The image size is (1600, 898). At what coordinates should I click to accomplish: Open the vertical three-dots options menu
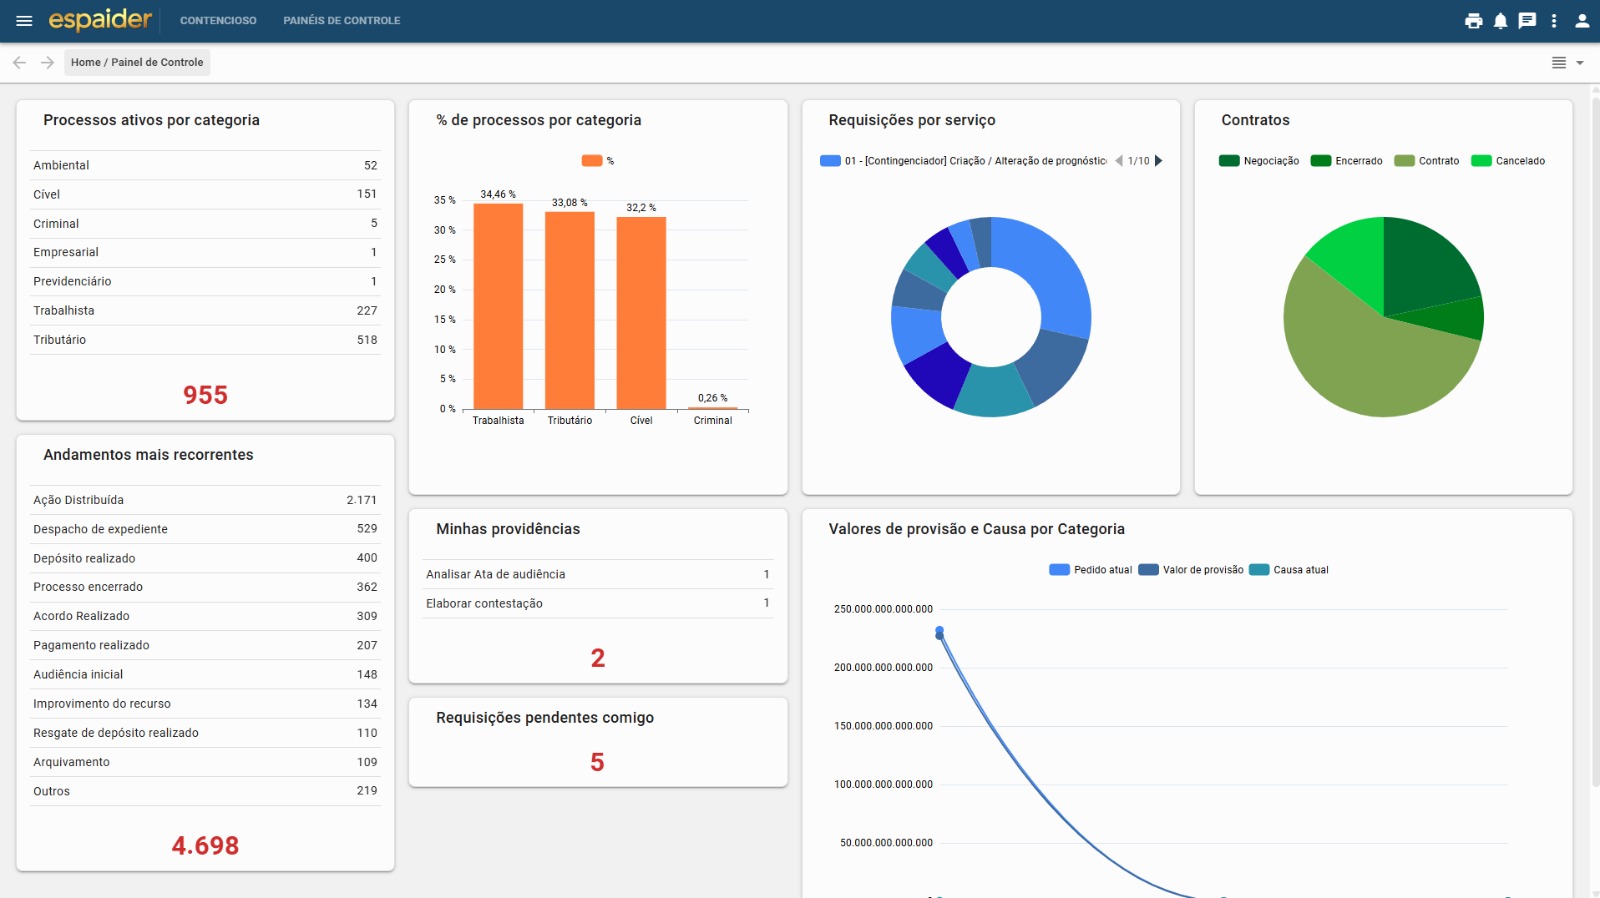[1554, 21]
